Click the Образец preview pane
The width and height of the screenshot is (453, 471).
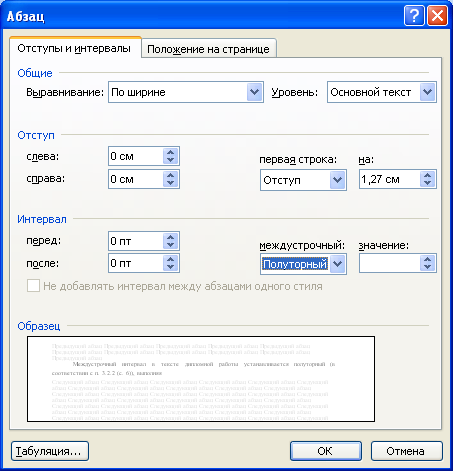201,379
